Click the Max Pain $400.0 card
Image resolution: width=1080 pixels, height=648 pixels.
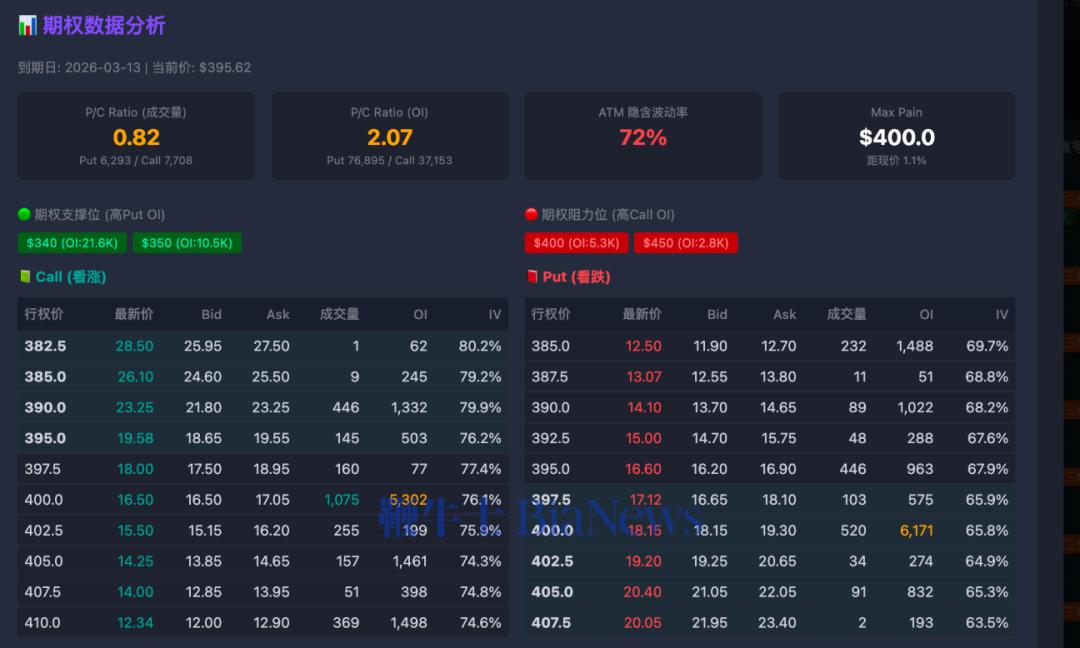896,137
